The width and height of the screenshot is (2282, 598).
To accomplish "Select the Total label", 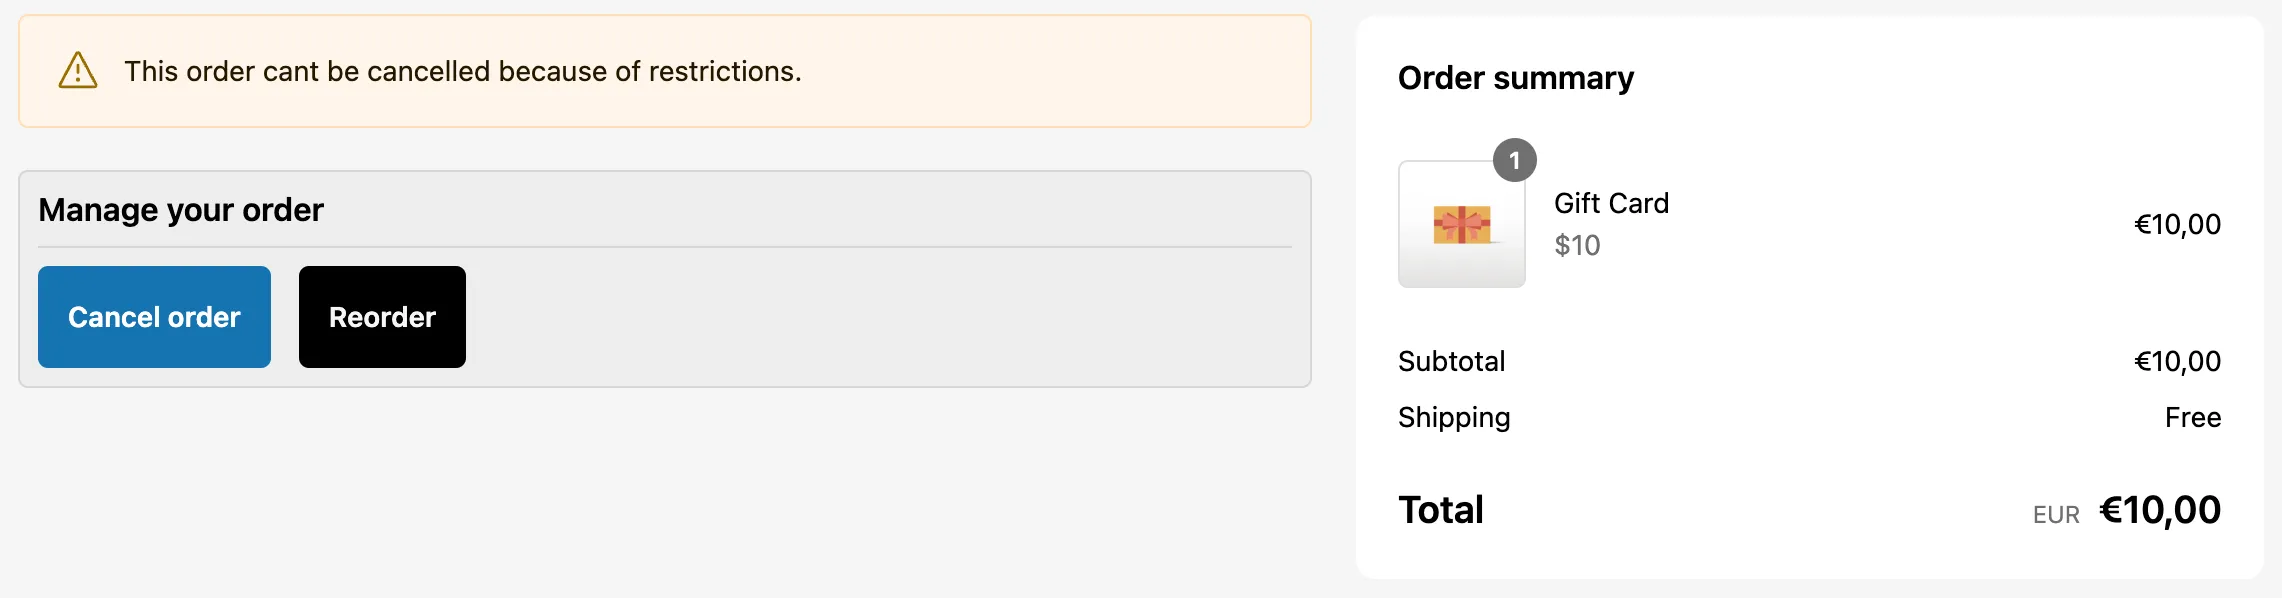I will pyautogui.click(x=1441, y=509).
